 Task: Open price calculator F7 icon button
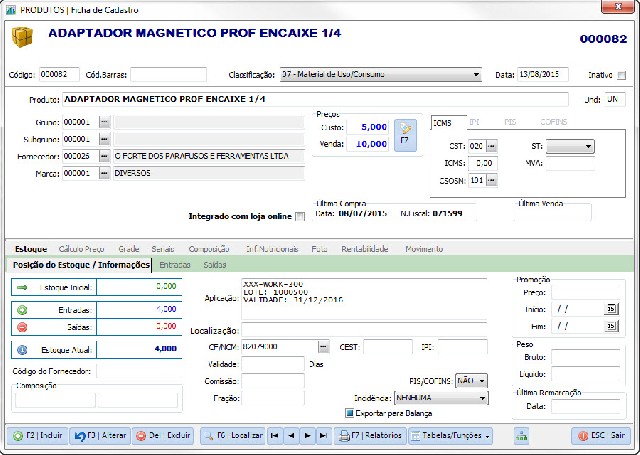tap(405, 135)
